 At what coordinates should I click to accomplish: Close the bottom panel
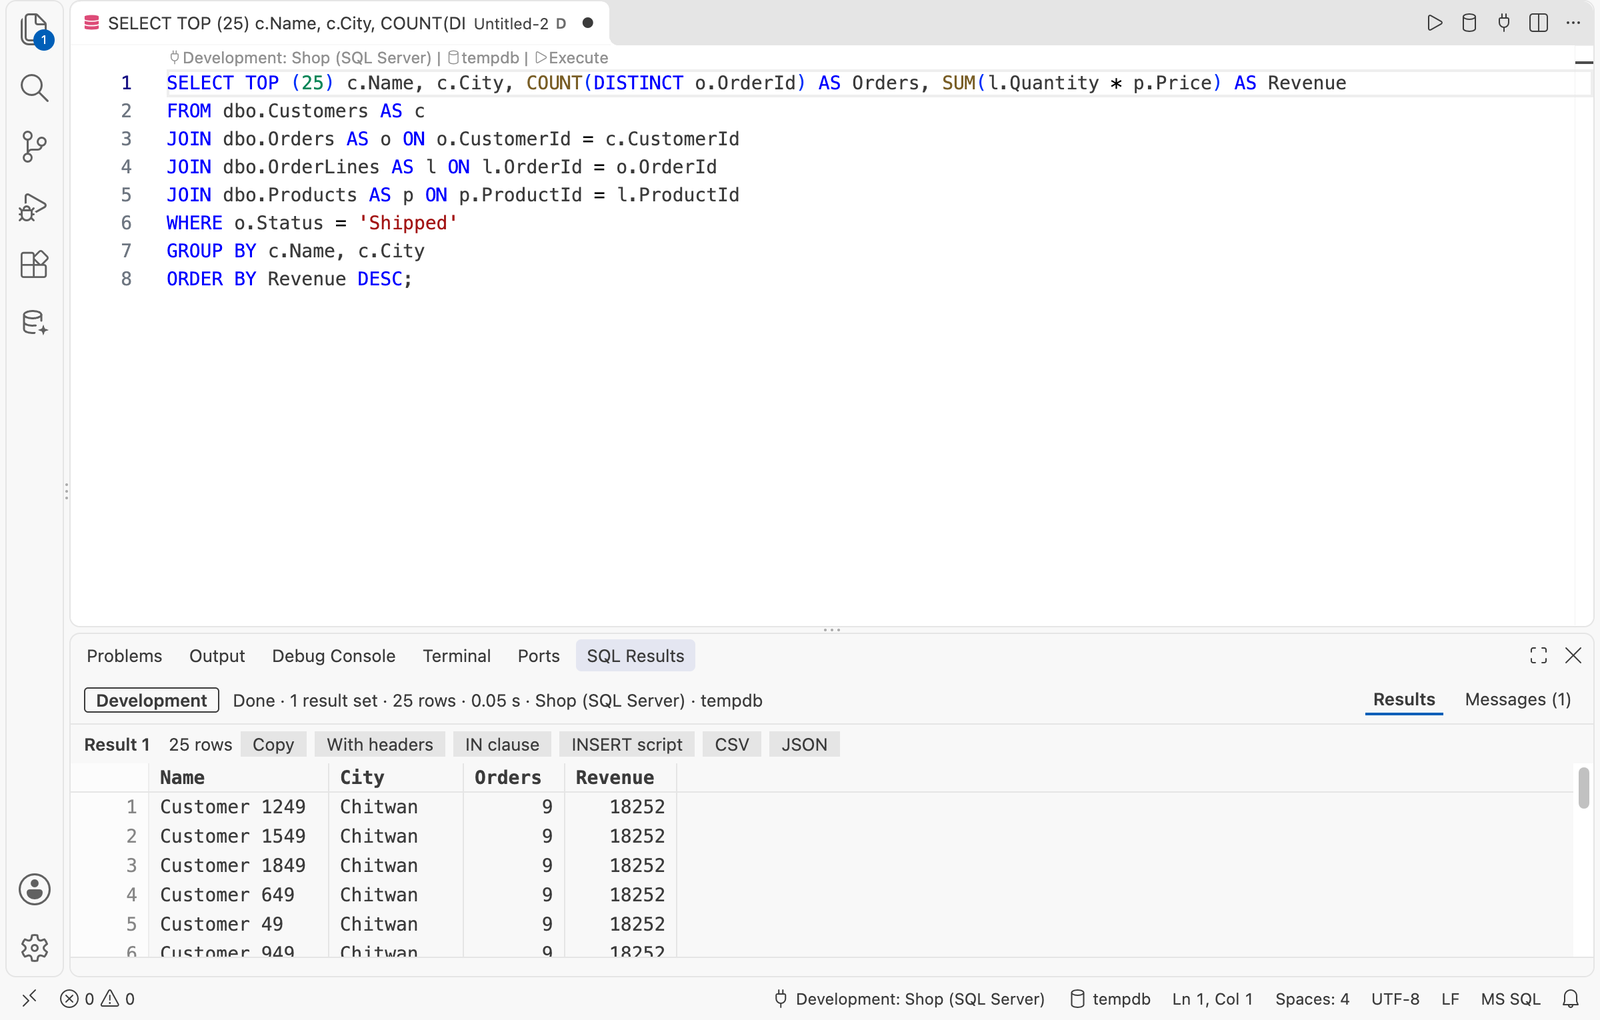pos(1573,655)
